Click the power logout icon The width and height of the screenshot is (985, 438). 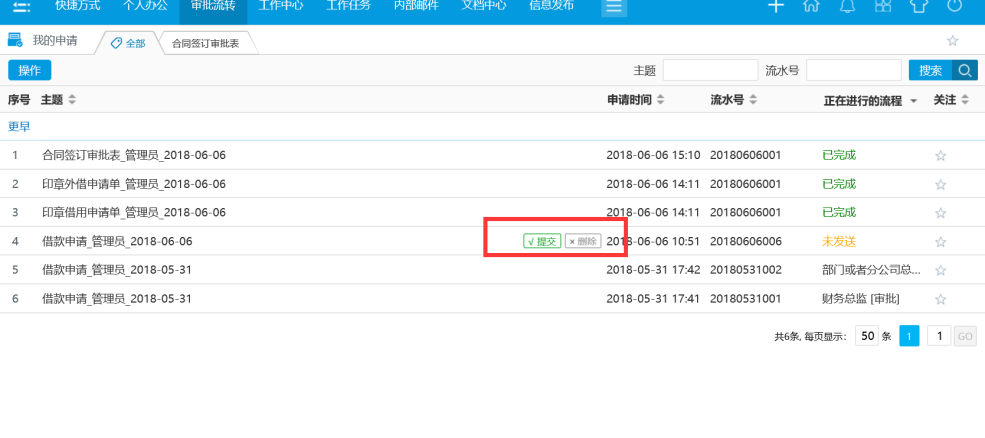click(954, 6)
